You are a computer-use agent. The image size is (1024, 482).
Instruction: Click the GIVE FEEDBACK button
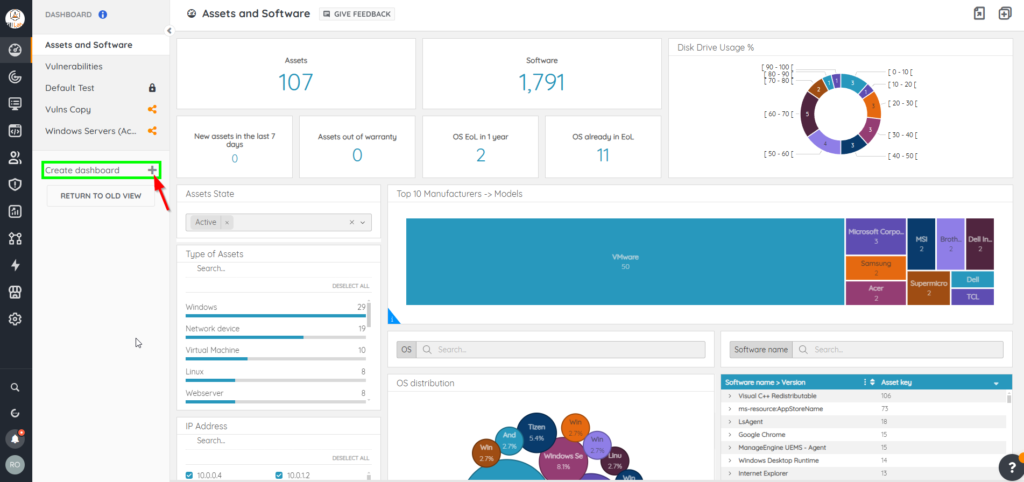(x=357, y=14)
